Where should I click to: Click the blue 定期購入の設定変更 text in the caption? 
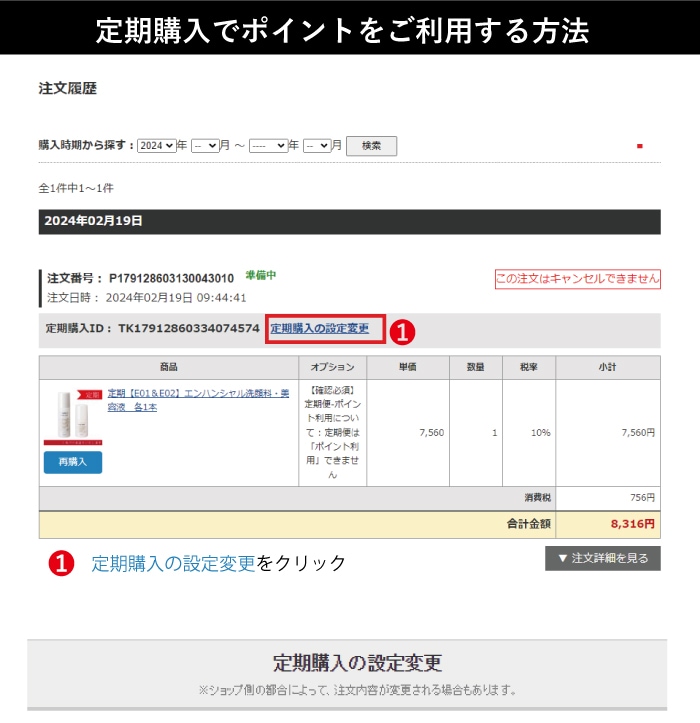(x=173, y=563)
